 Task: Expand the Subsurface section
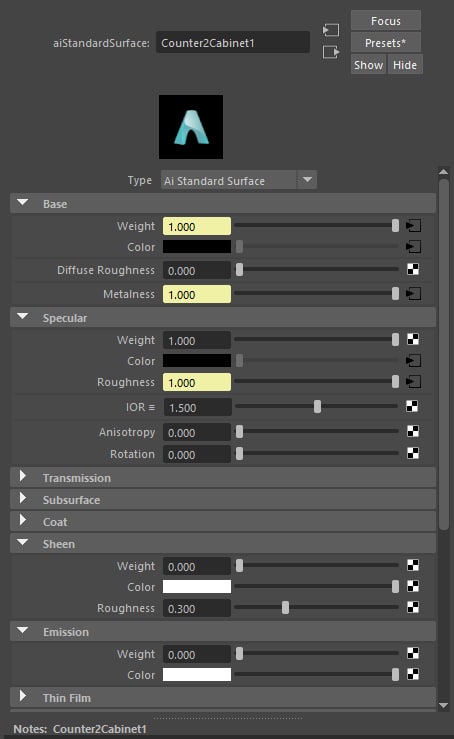[x=22, y=499]
